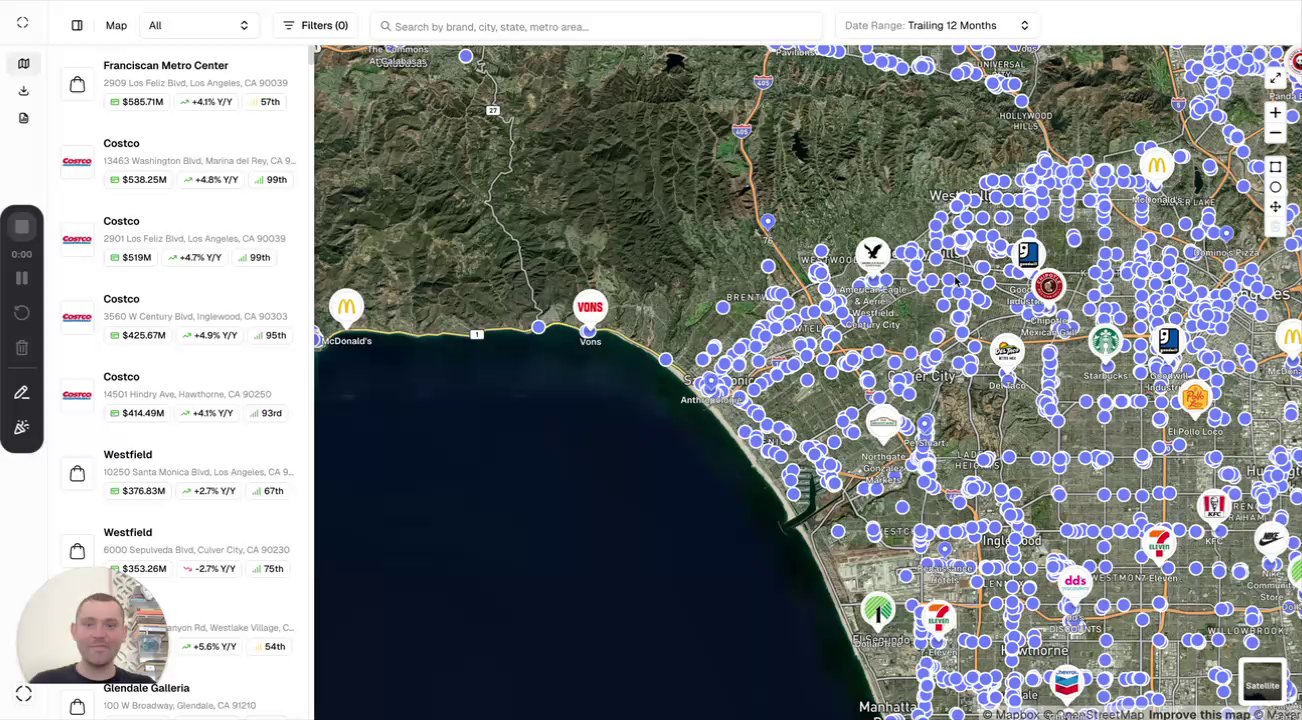This screenshot has width=1302, height=720.
Task: Select the circle draw tool on map
Action: (x=1275, y=187)
